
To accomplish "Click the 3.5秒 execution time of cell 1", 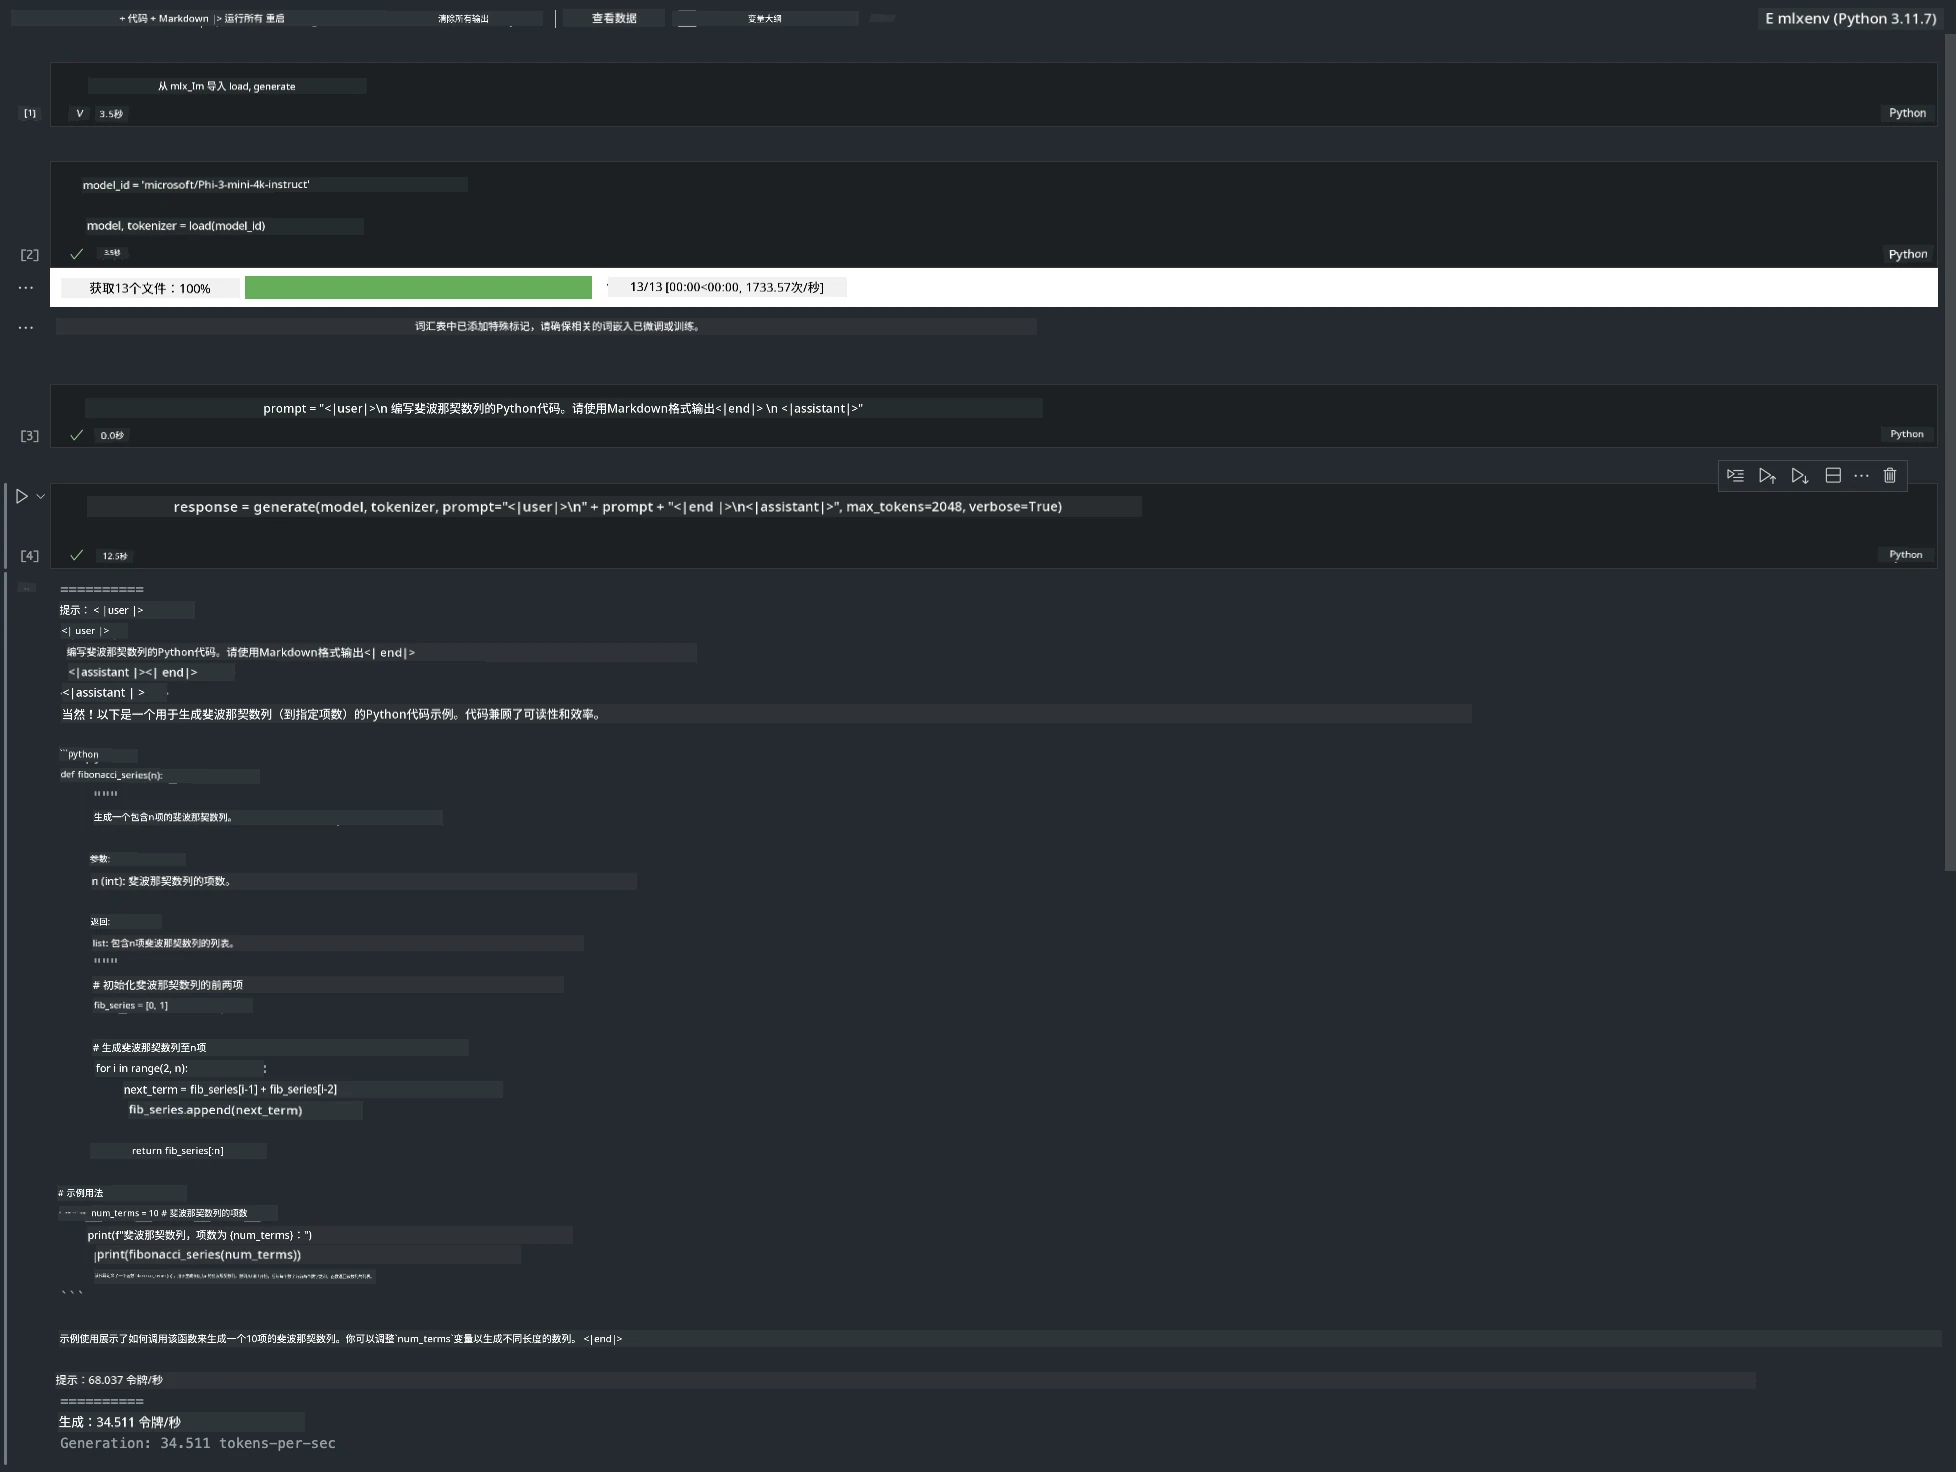I will click(111, 114).
